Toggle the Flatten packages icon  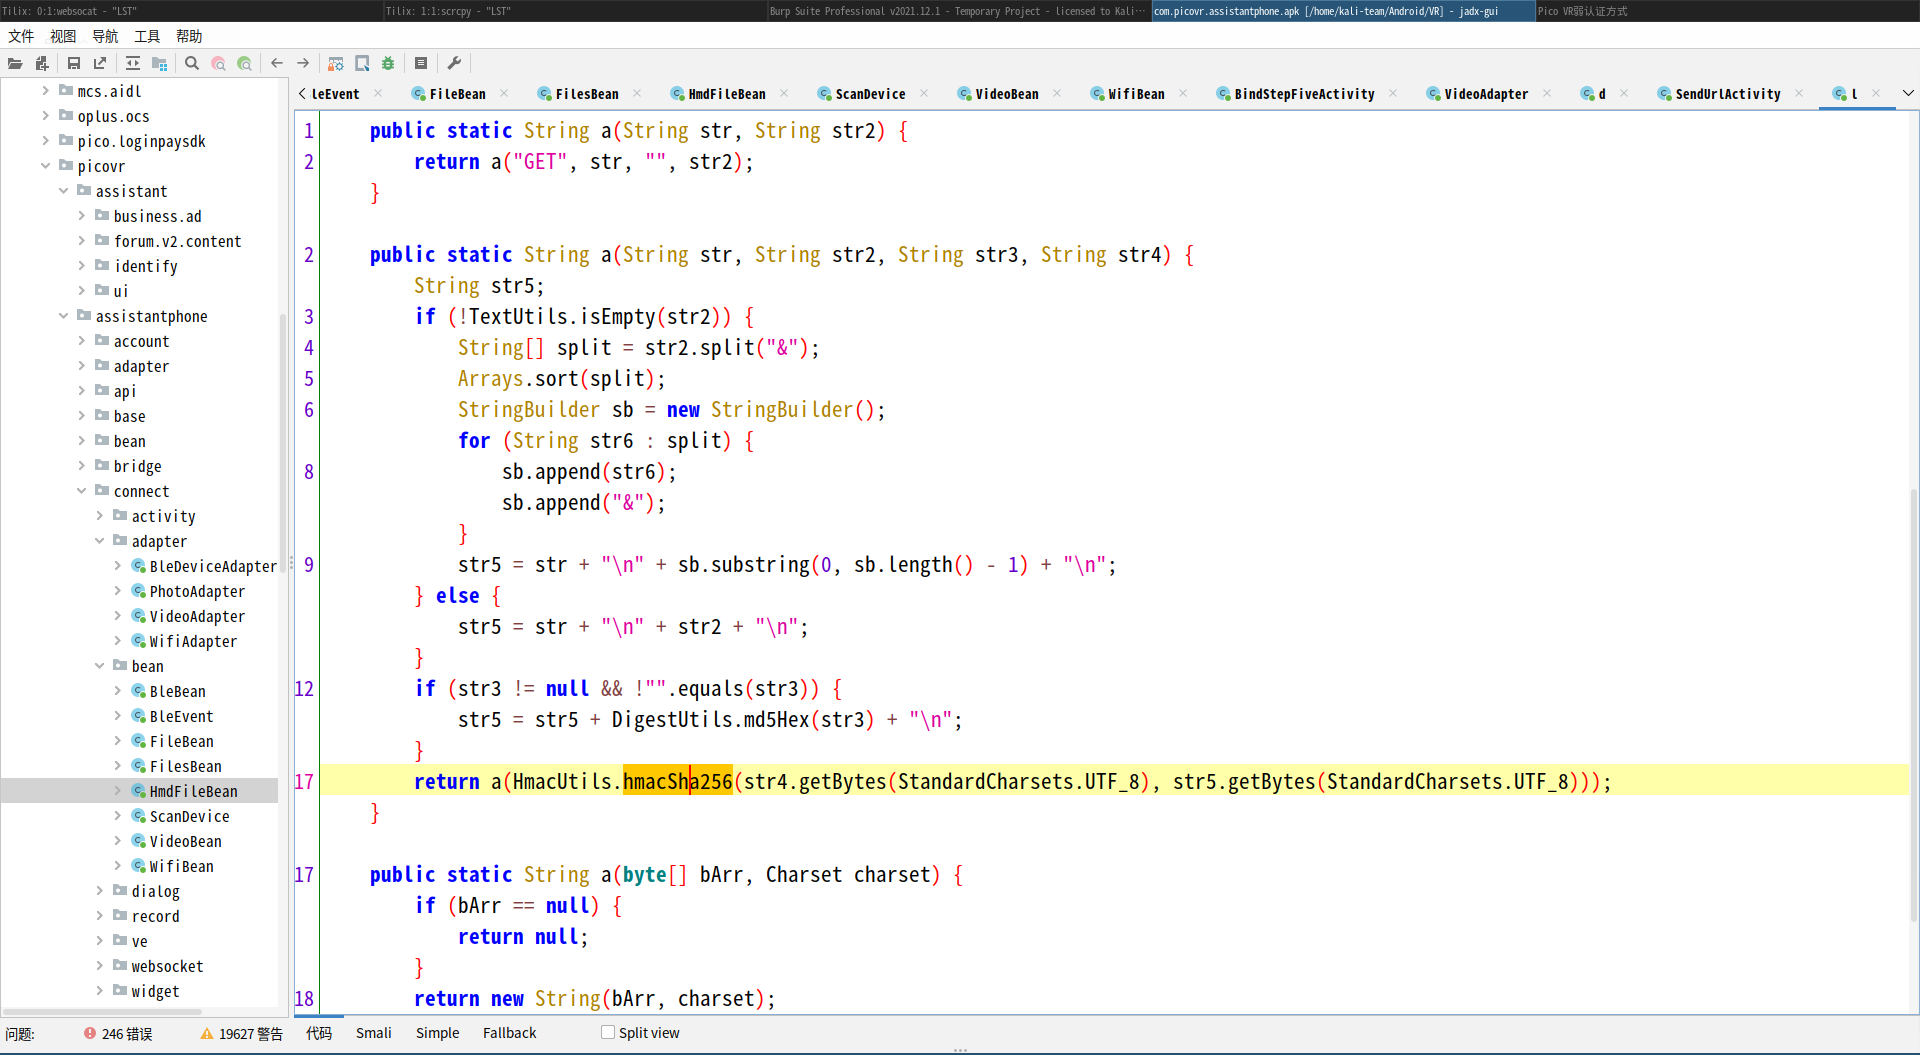point(159,63)
